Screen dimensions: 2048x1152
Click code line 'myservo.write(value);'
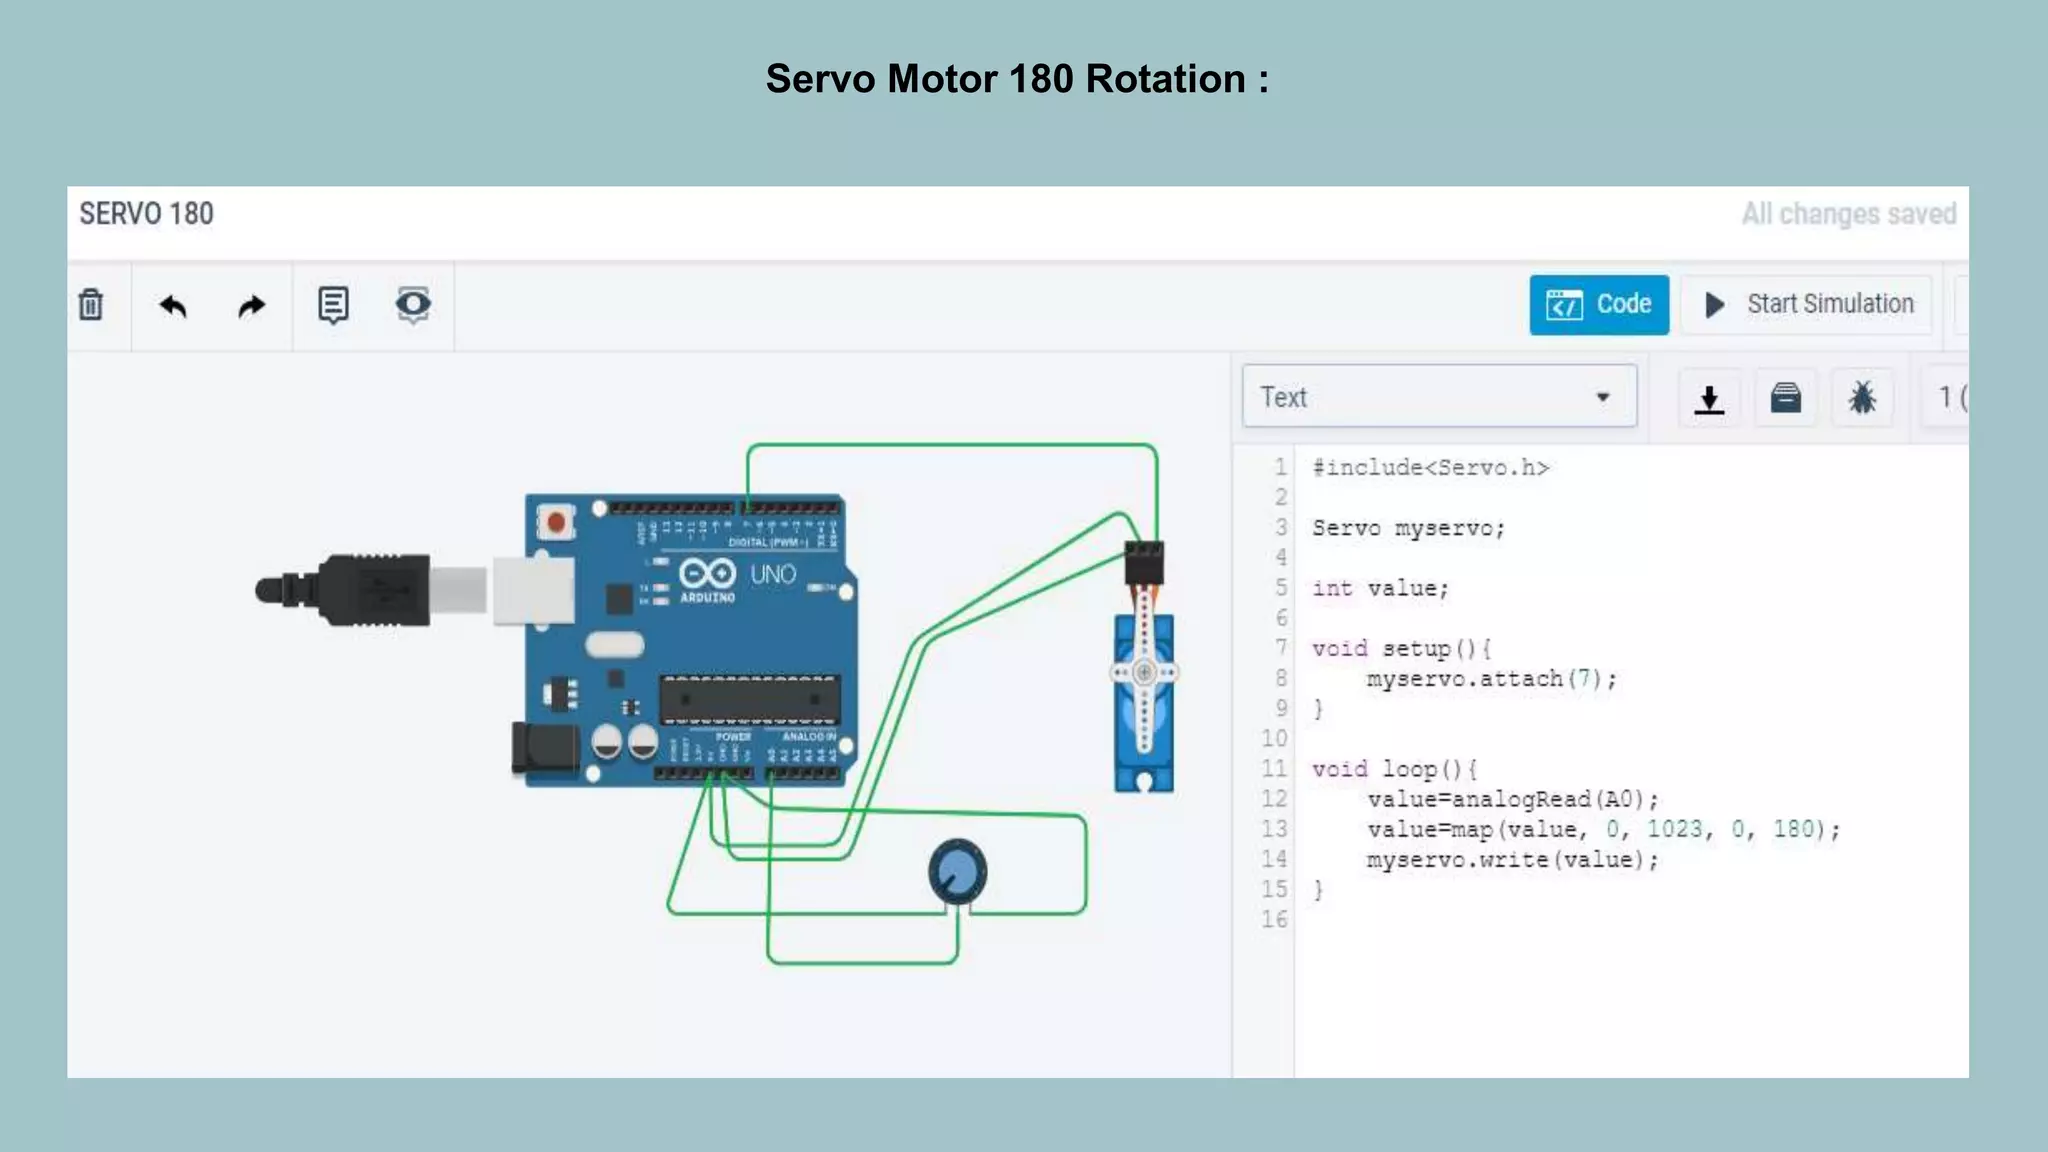tap(1512, 859)
